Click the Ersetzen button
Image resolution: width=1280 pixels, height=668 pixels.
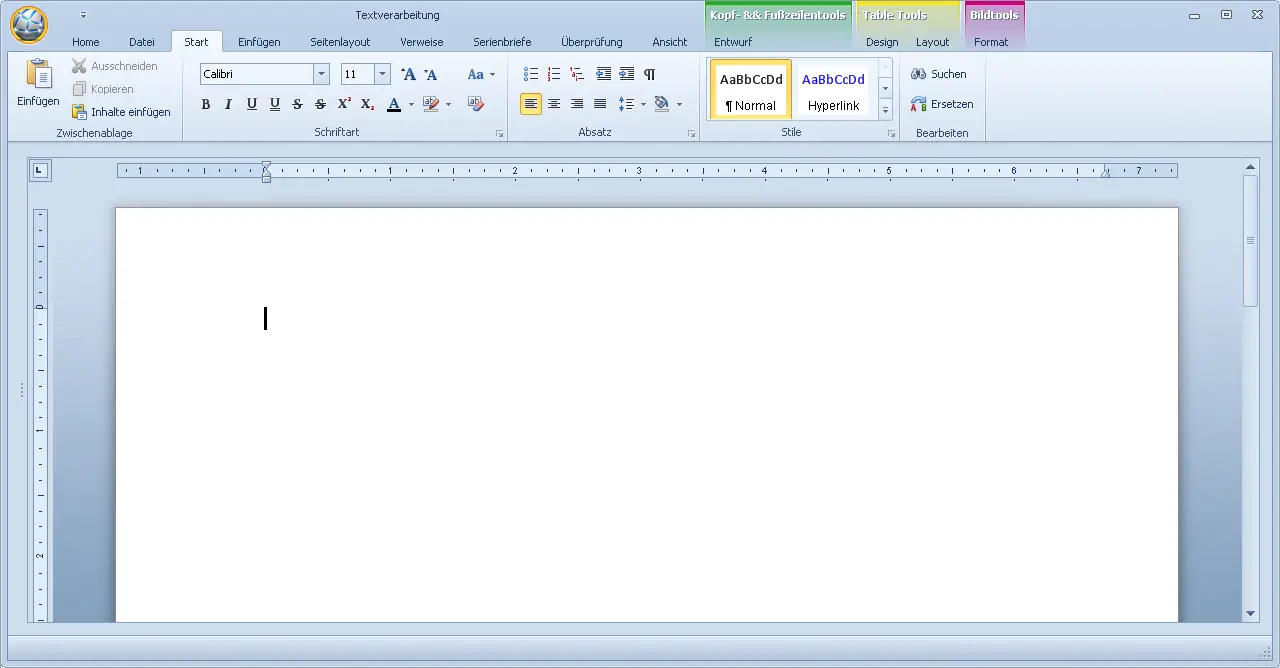click(941, 104)
